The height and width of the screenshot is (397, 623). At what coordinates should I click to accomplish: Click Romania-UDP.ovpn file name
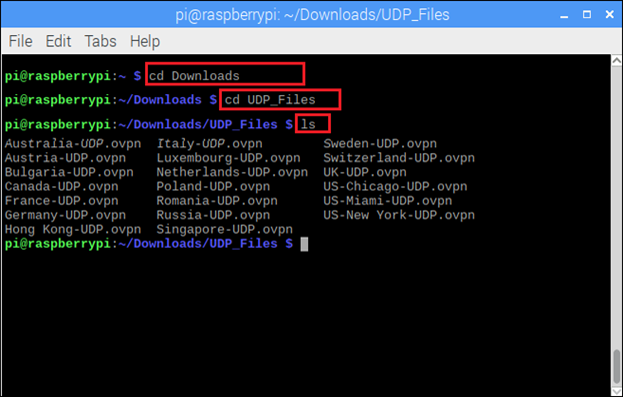217,201
